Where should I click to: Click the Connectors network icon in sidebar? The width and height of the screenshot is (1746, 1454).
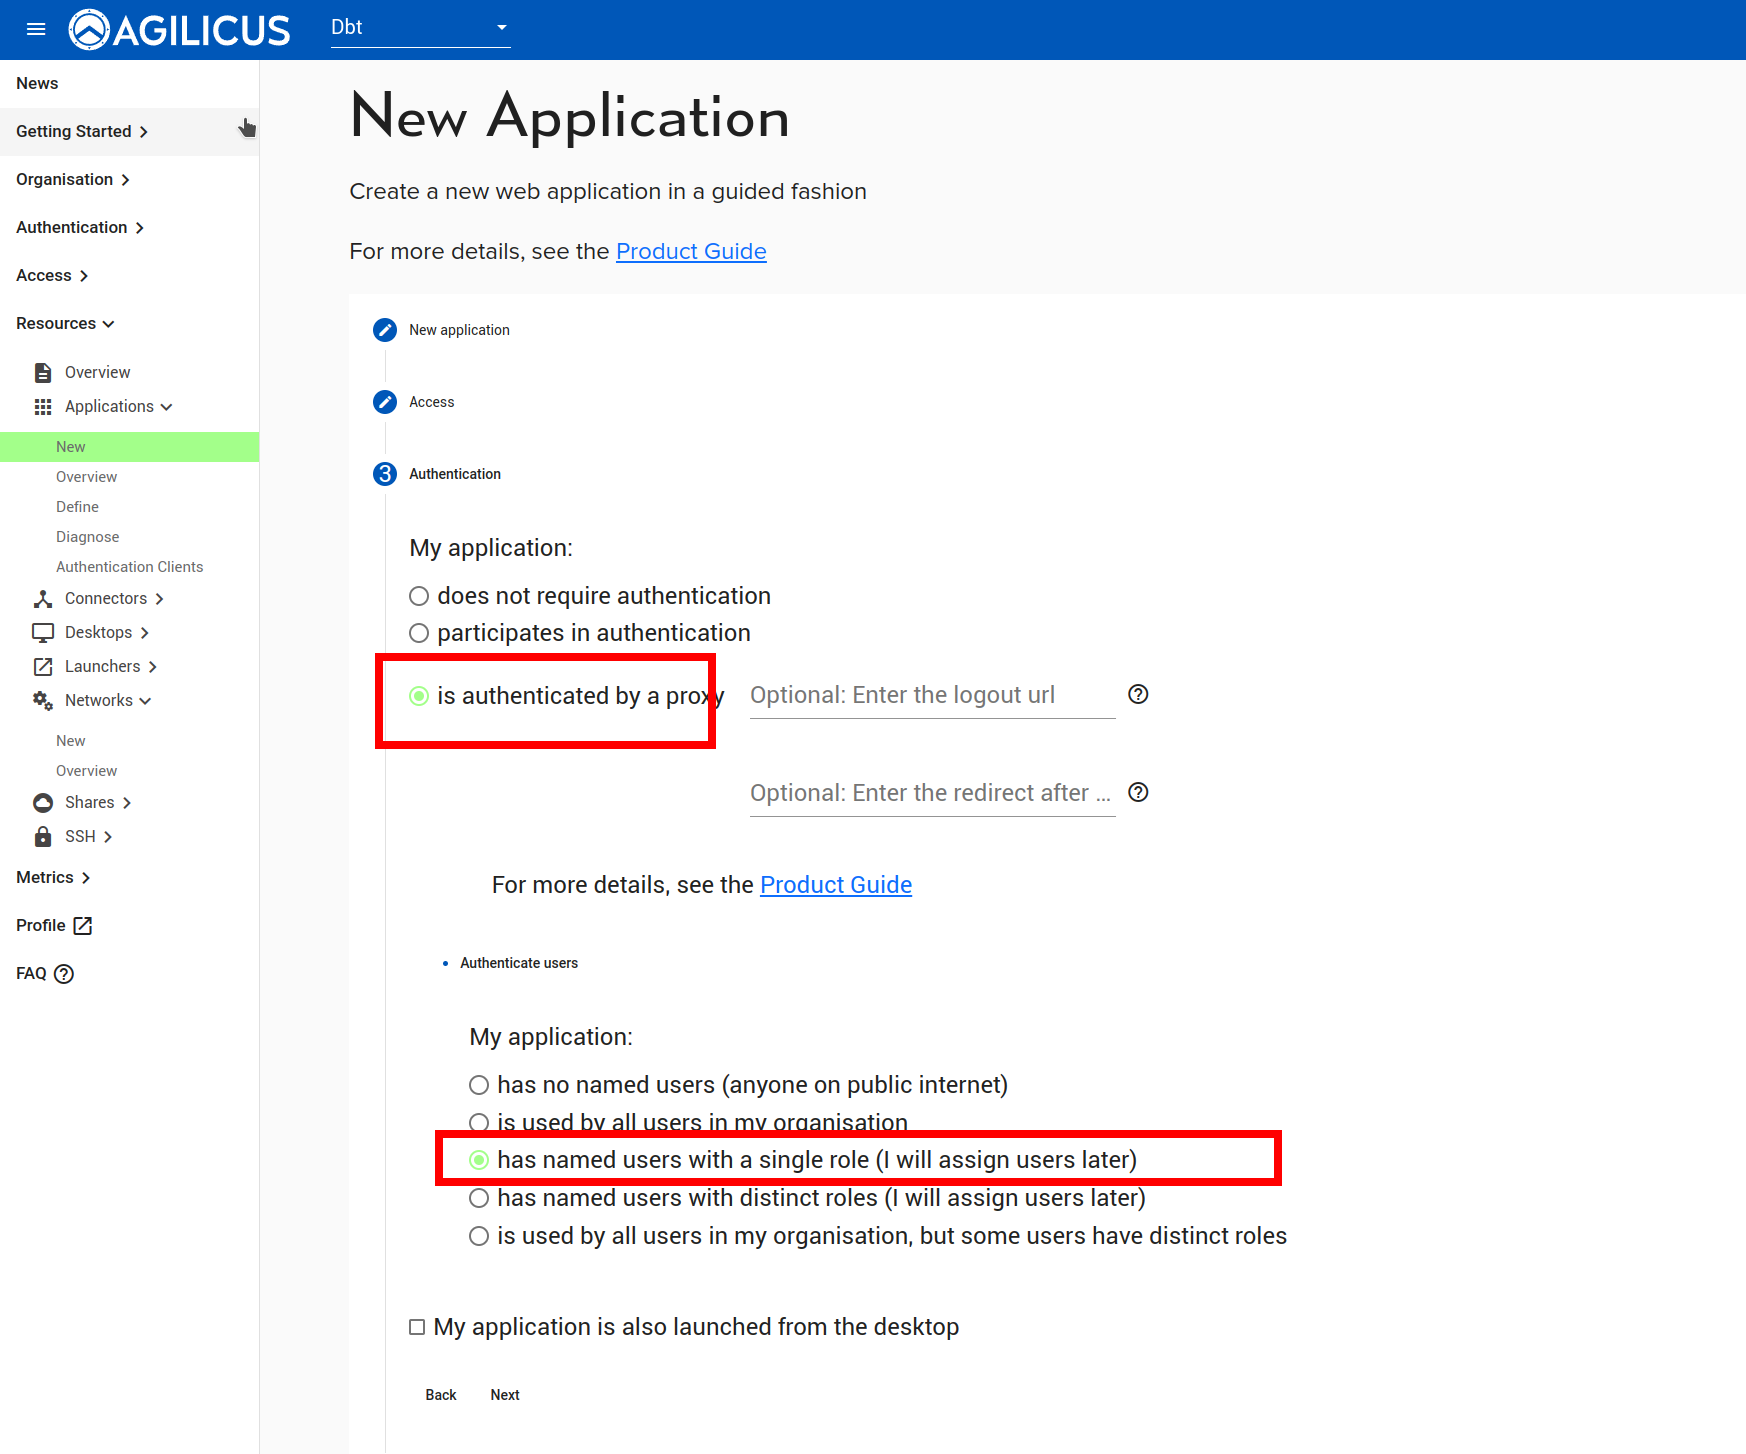pos(43,599)
